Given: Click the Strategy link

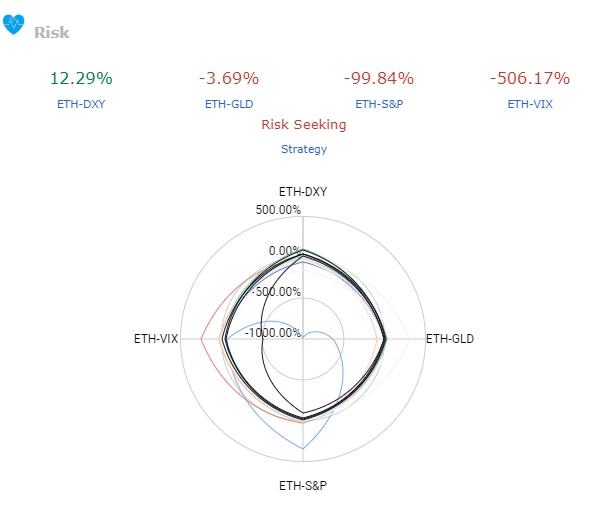Looking at the screenshot, I should [304, 149].
